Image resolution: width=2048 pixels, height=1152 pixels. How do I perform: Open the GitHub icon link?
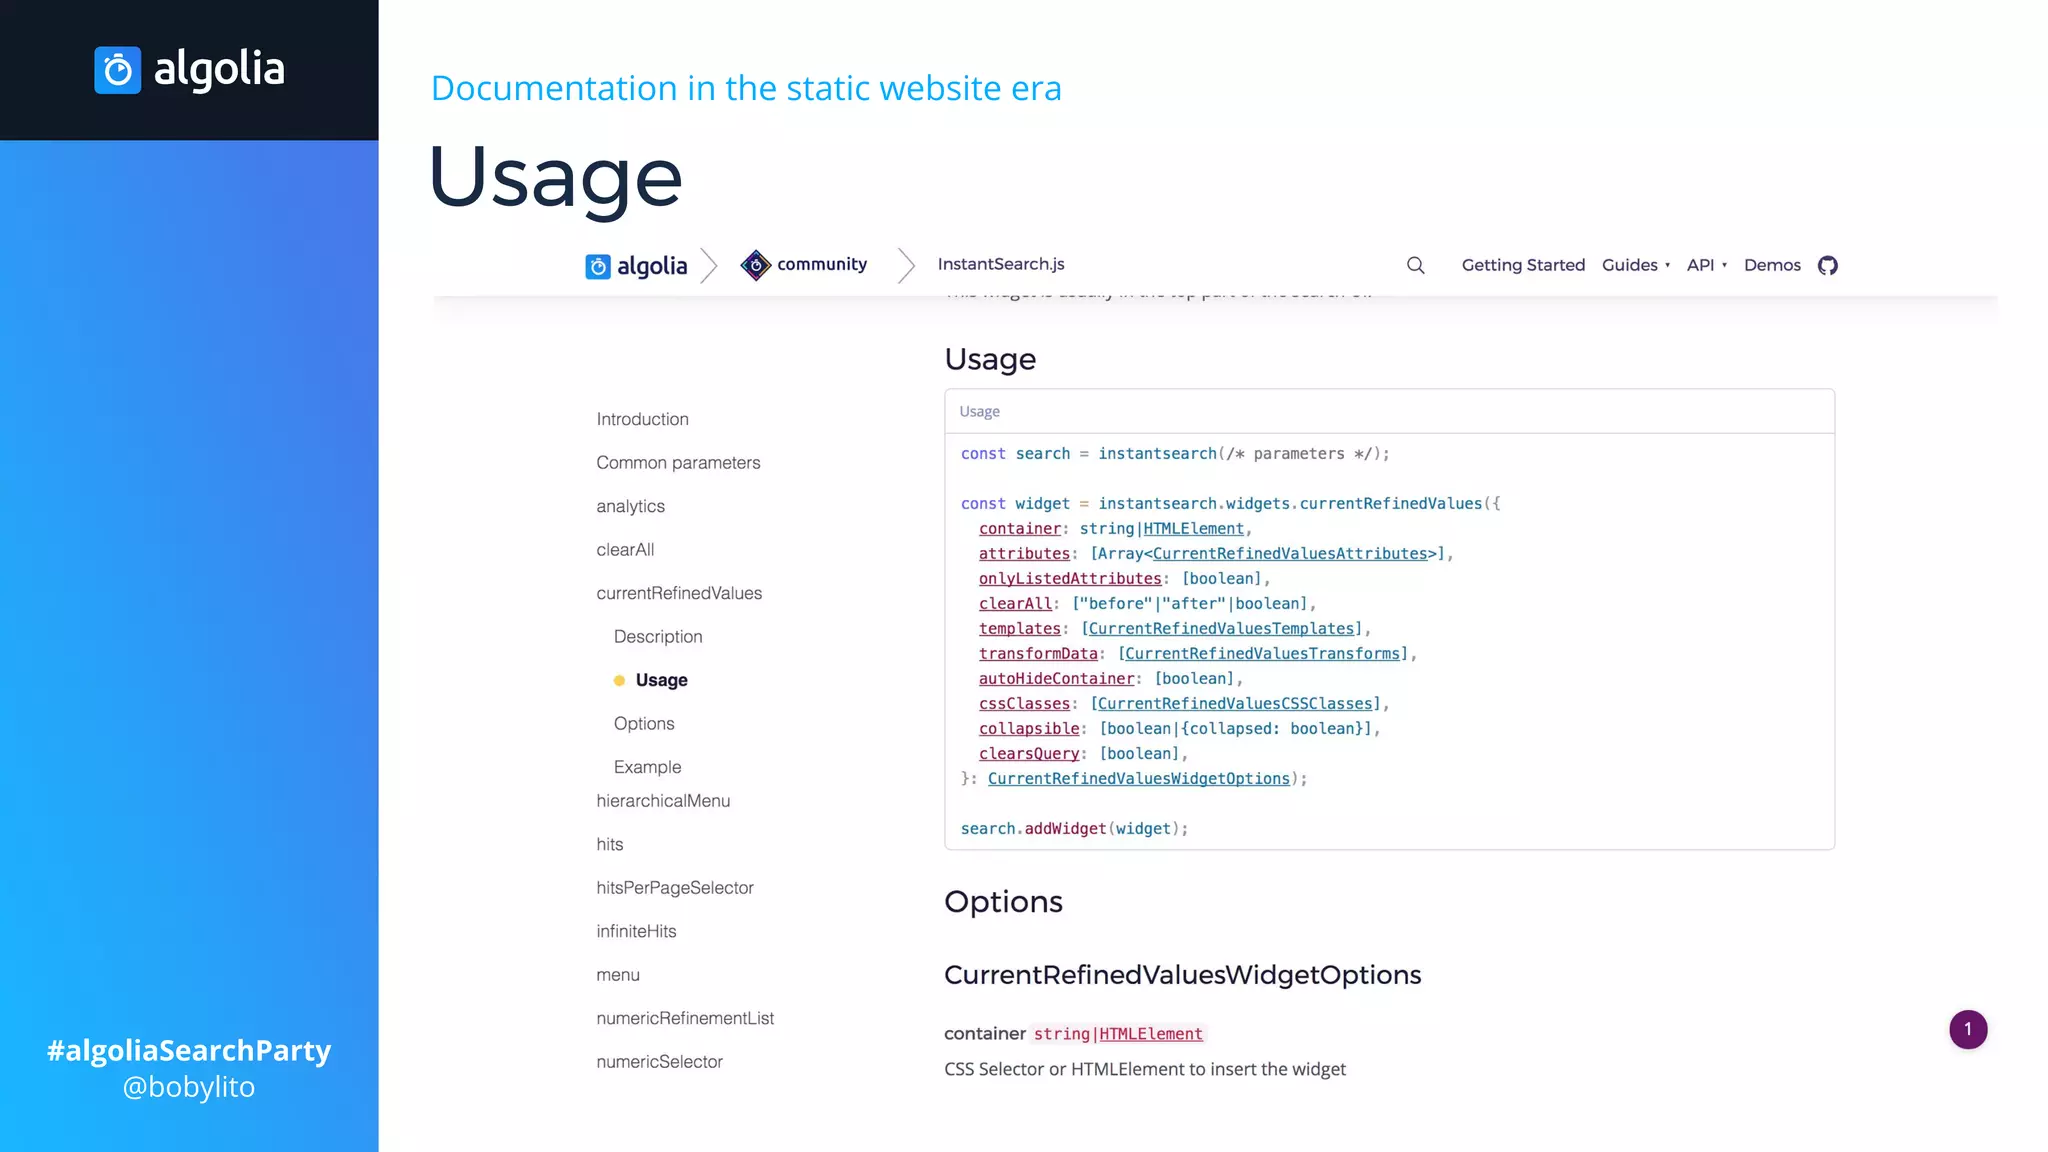1828,265
